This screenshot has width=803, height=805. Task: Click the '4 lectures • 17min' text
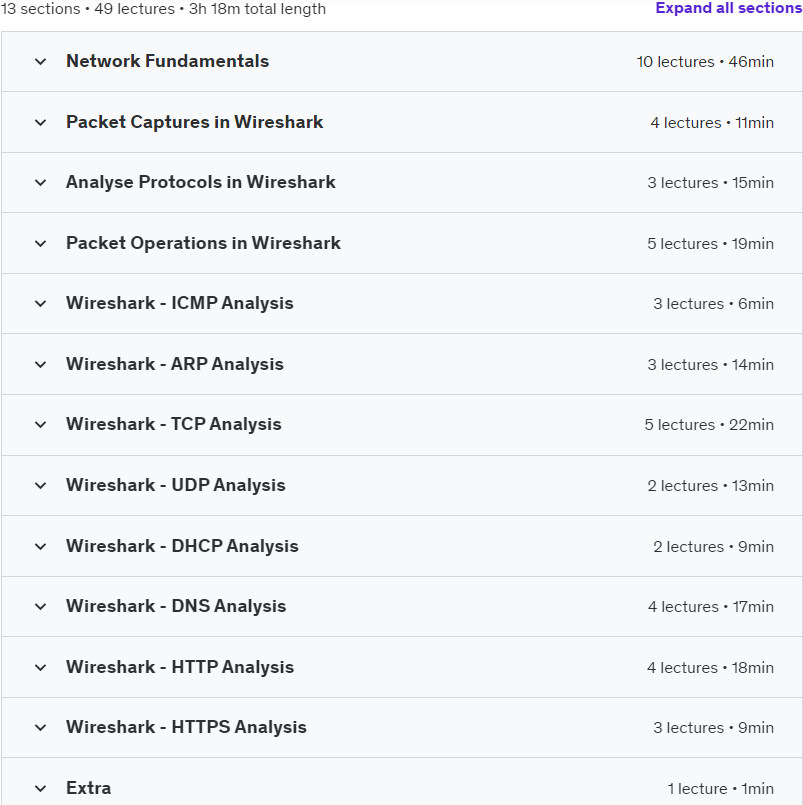[x=711, y=606]
